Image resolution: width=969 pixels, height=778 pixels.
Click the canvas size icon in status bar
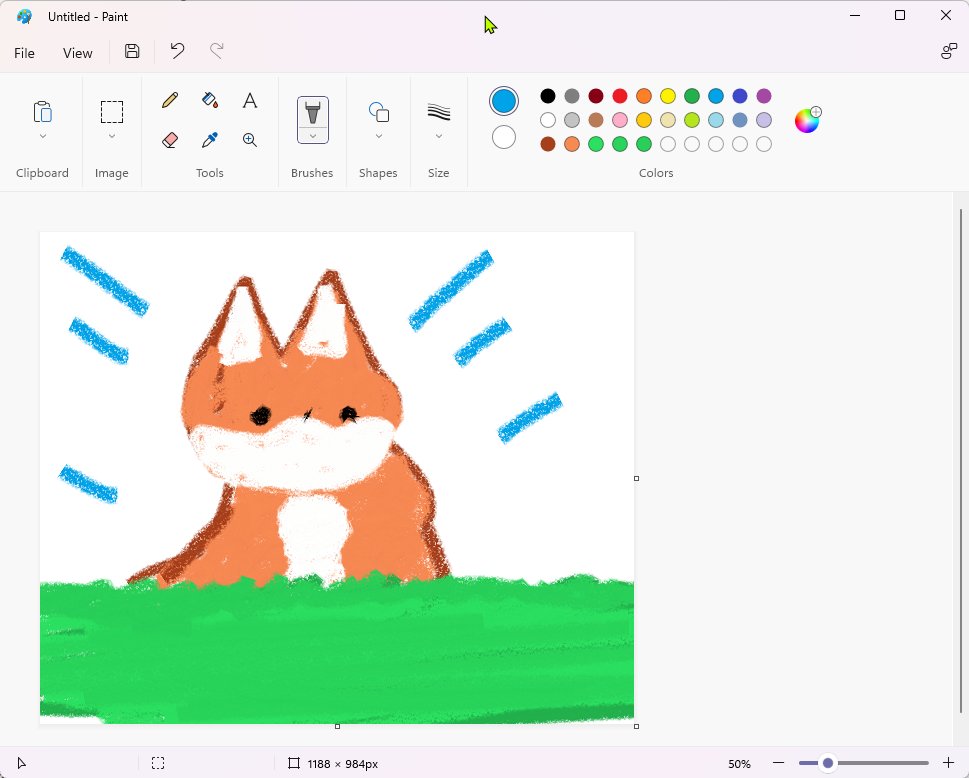[294, 763]
